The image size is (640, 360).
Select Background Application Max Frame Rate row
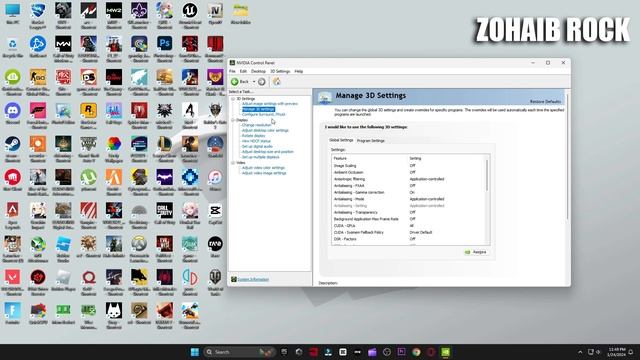(409, 219)
